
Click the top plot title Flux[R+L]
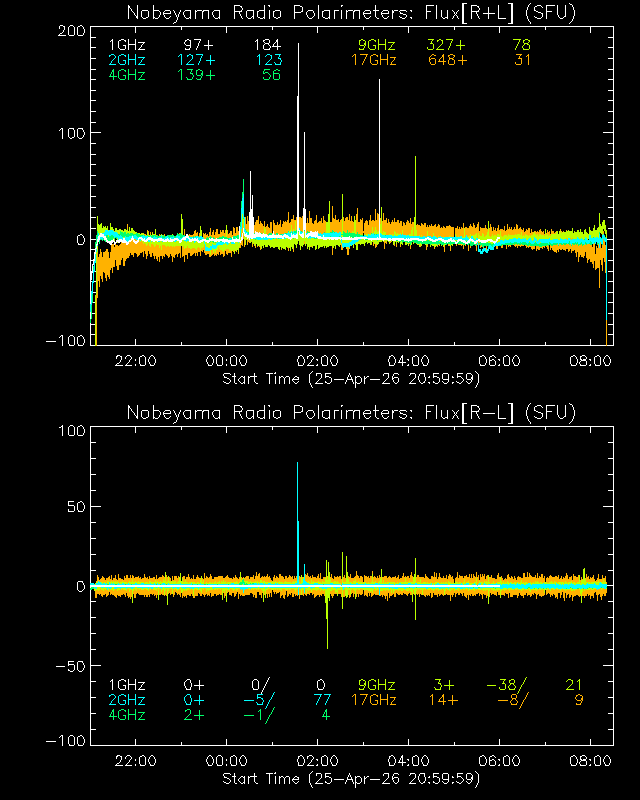pos(351,13)
